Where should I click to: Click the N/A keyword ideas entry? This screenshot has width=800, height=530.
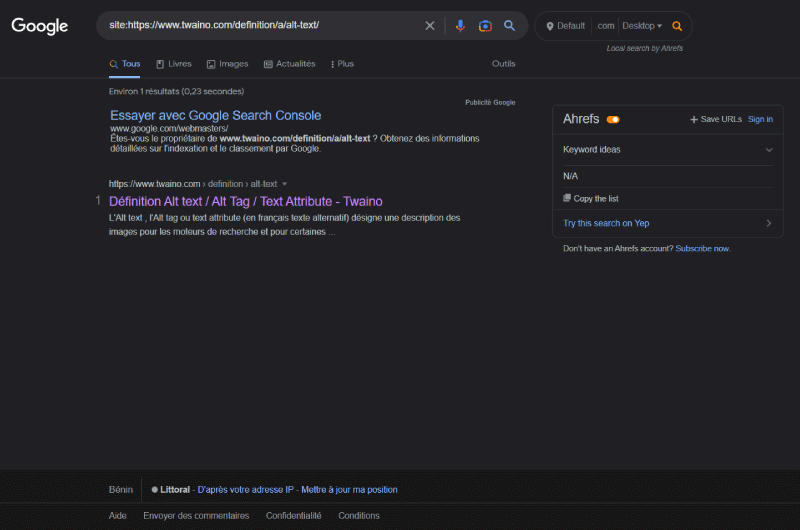click(570, 176)
